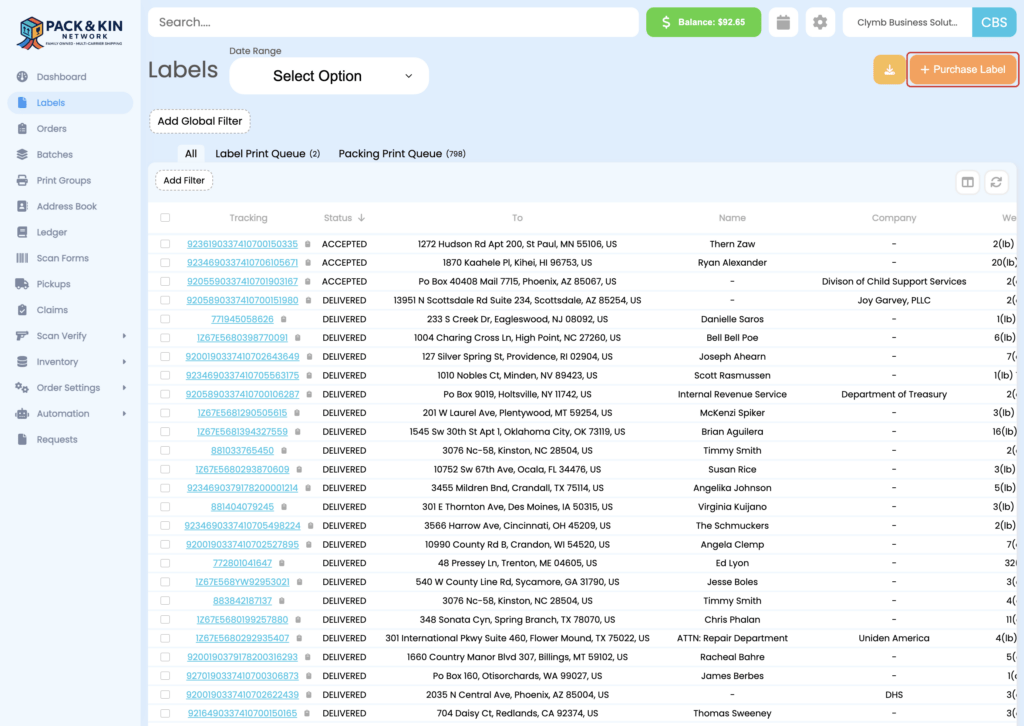This screenshot has width=1024, height=726.
Task: Click the Purchase Label button
Action: tap(962, 71)
